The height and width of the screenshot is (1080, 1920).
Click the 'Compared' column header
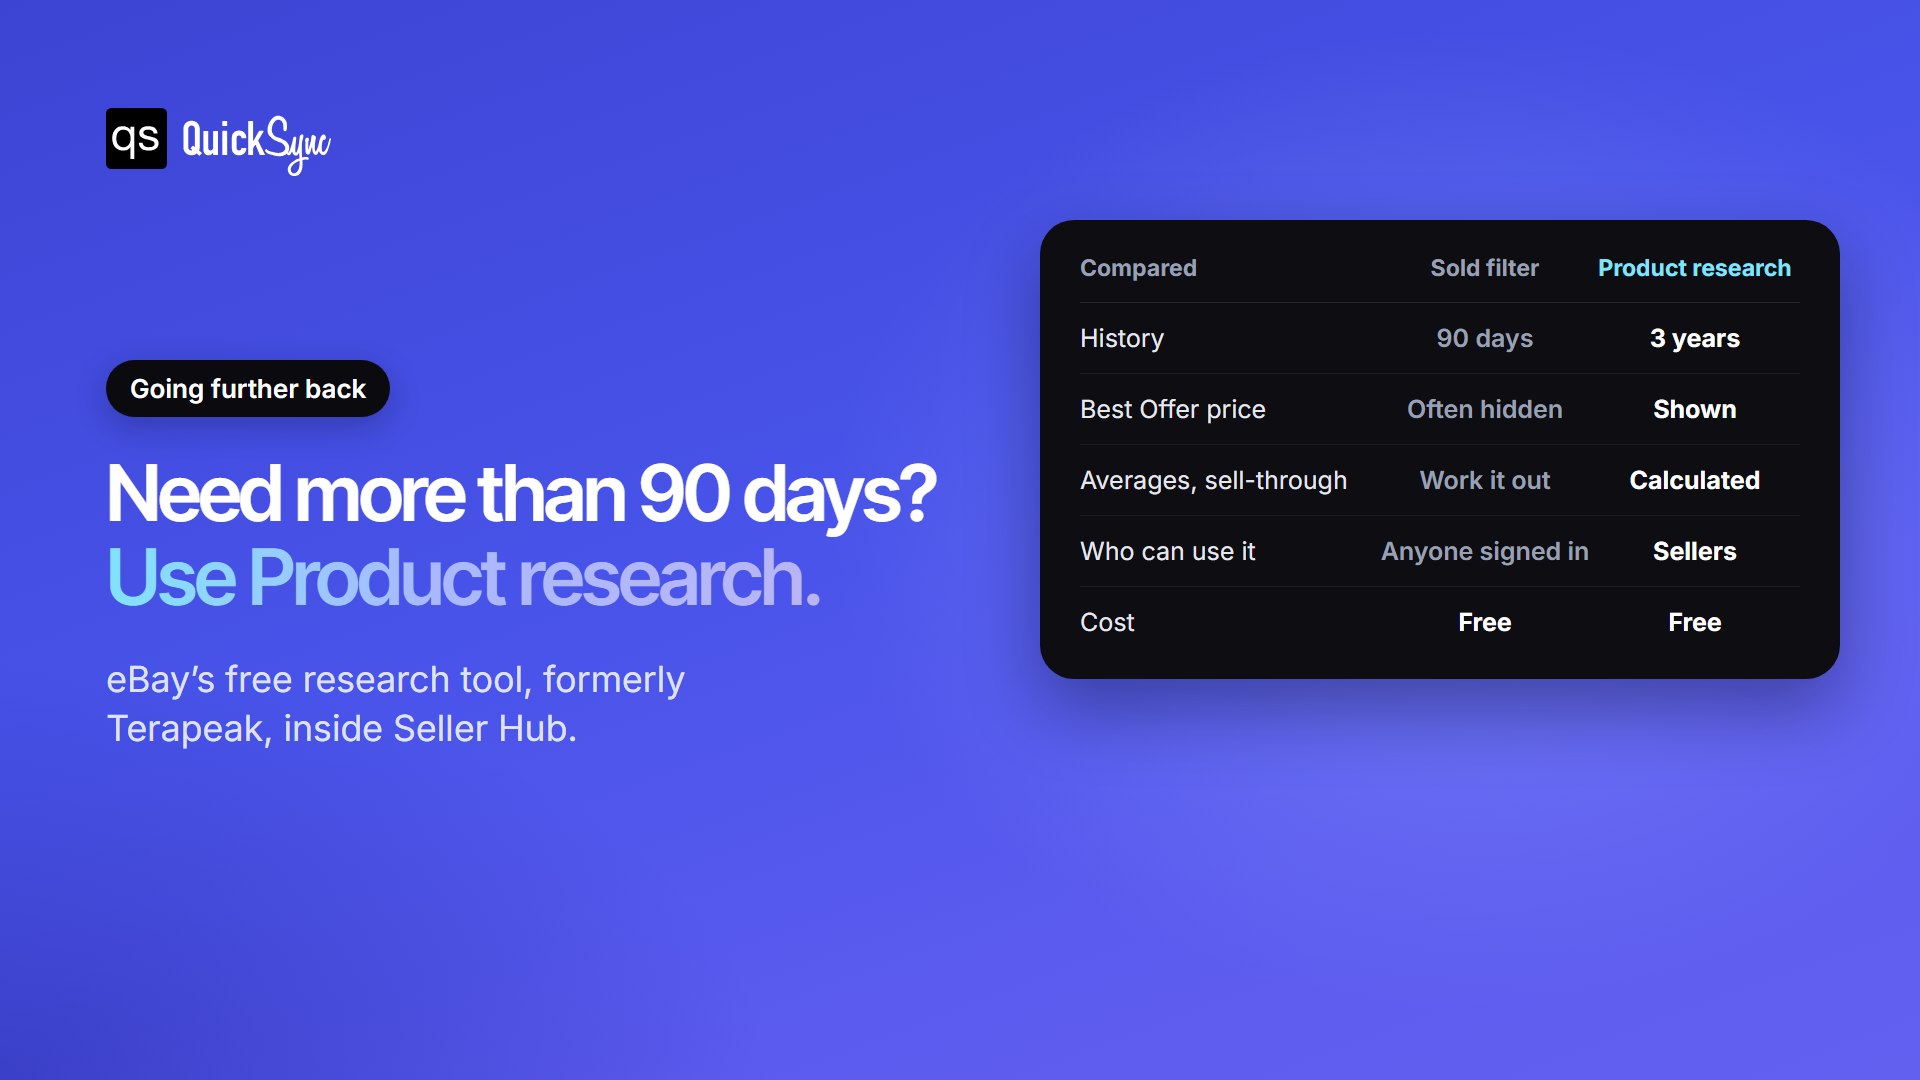click(1138, 268)
